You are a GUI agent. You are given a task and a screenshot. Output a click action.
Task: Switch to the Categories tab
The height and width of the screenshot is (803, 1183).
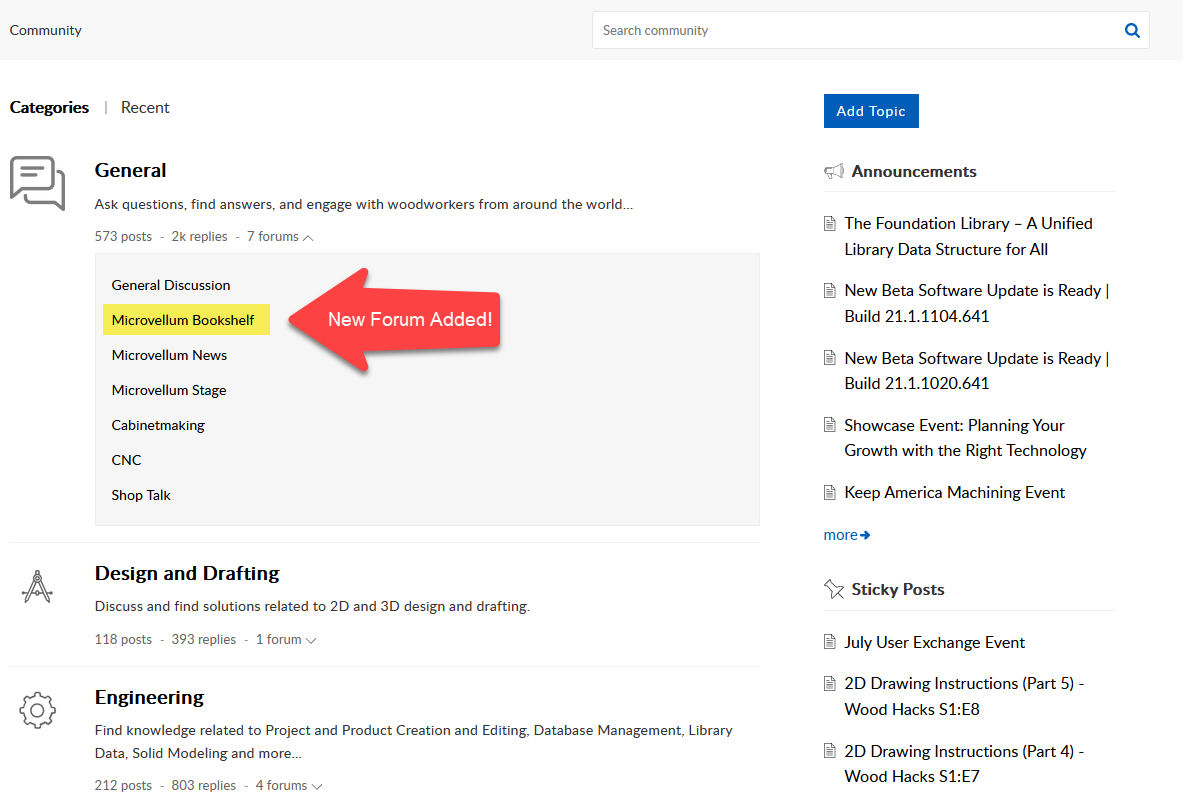tap(49, 107)
